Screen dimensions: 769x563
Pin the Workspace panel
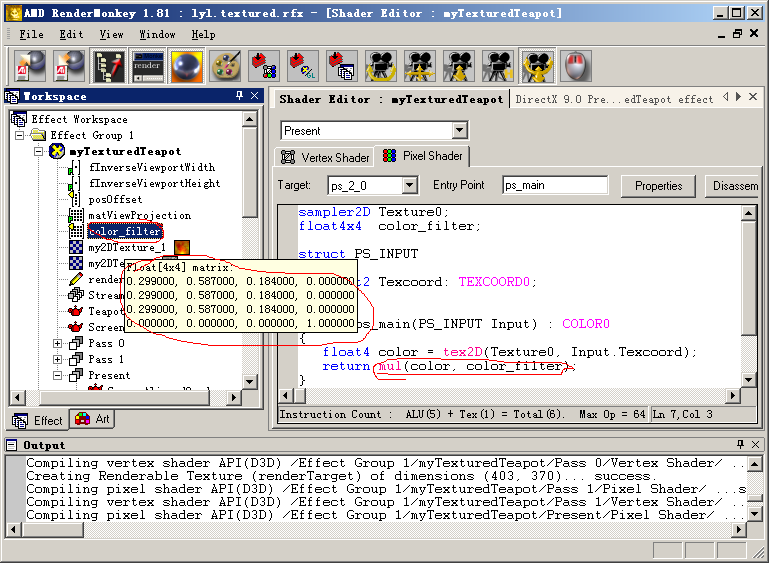pos(239,96)
